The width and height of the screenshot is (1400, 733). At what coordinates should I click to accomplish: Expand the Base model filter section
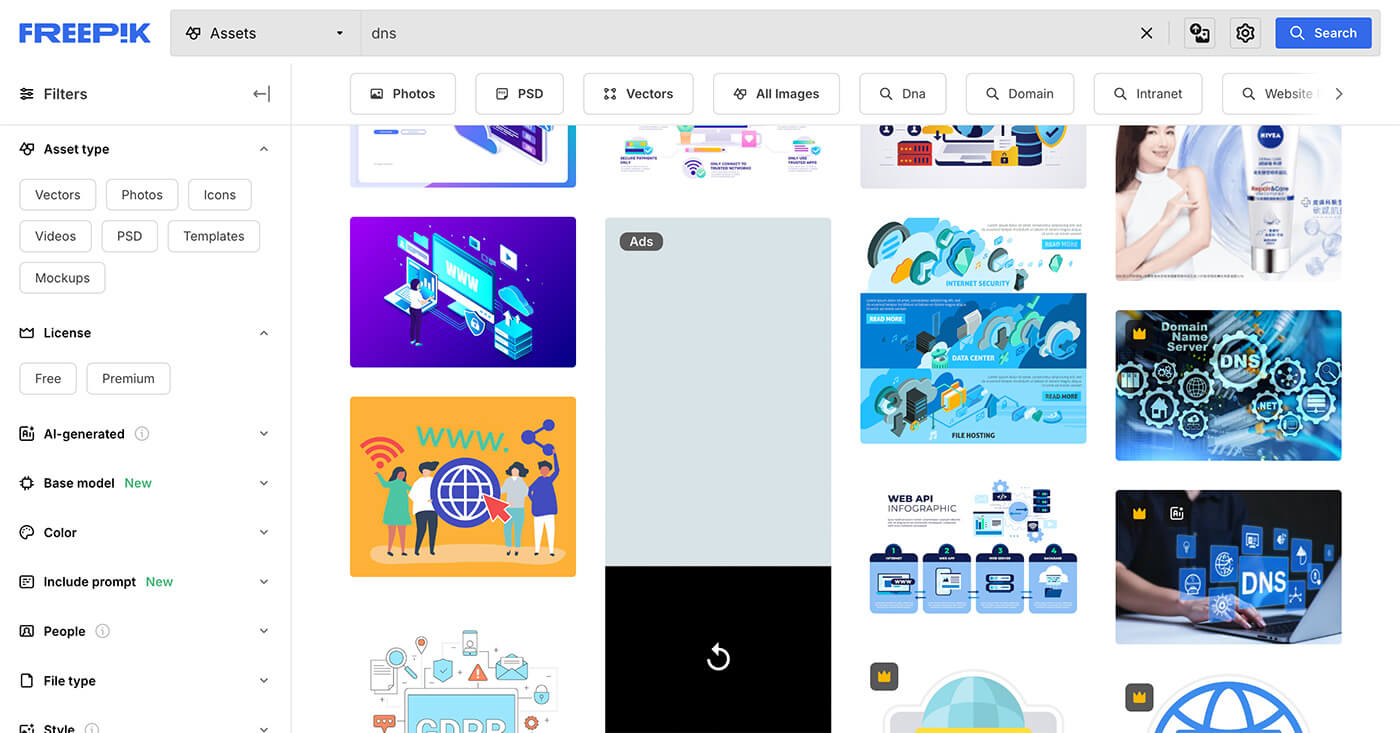(264, 483)
